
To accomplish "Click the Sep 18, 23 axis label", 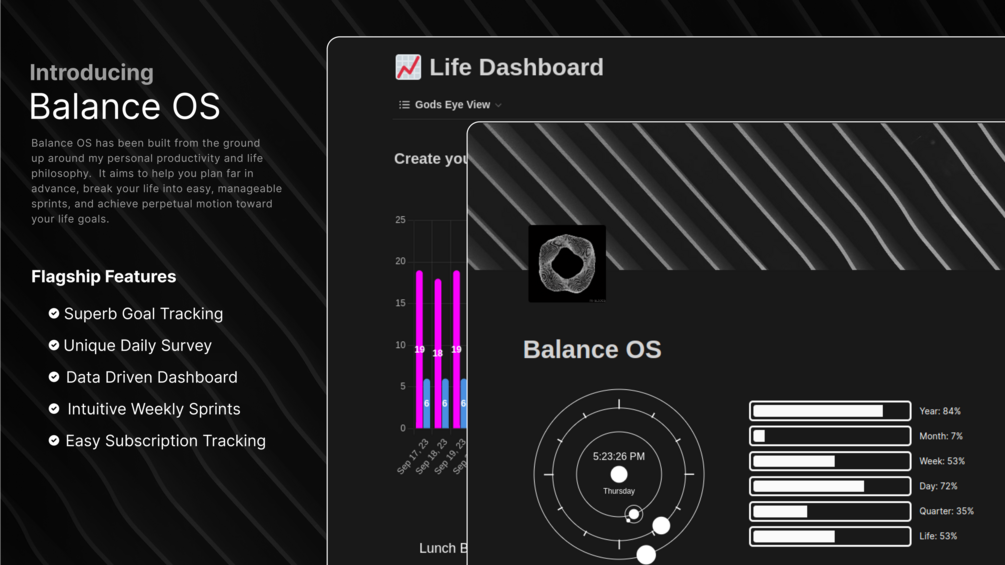I will pyautogui.click(x=431, y=457).
